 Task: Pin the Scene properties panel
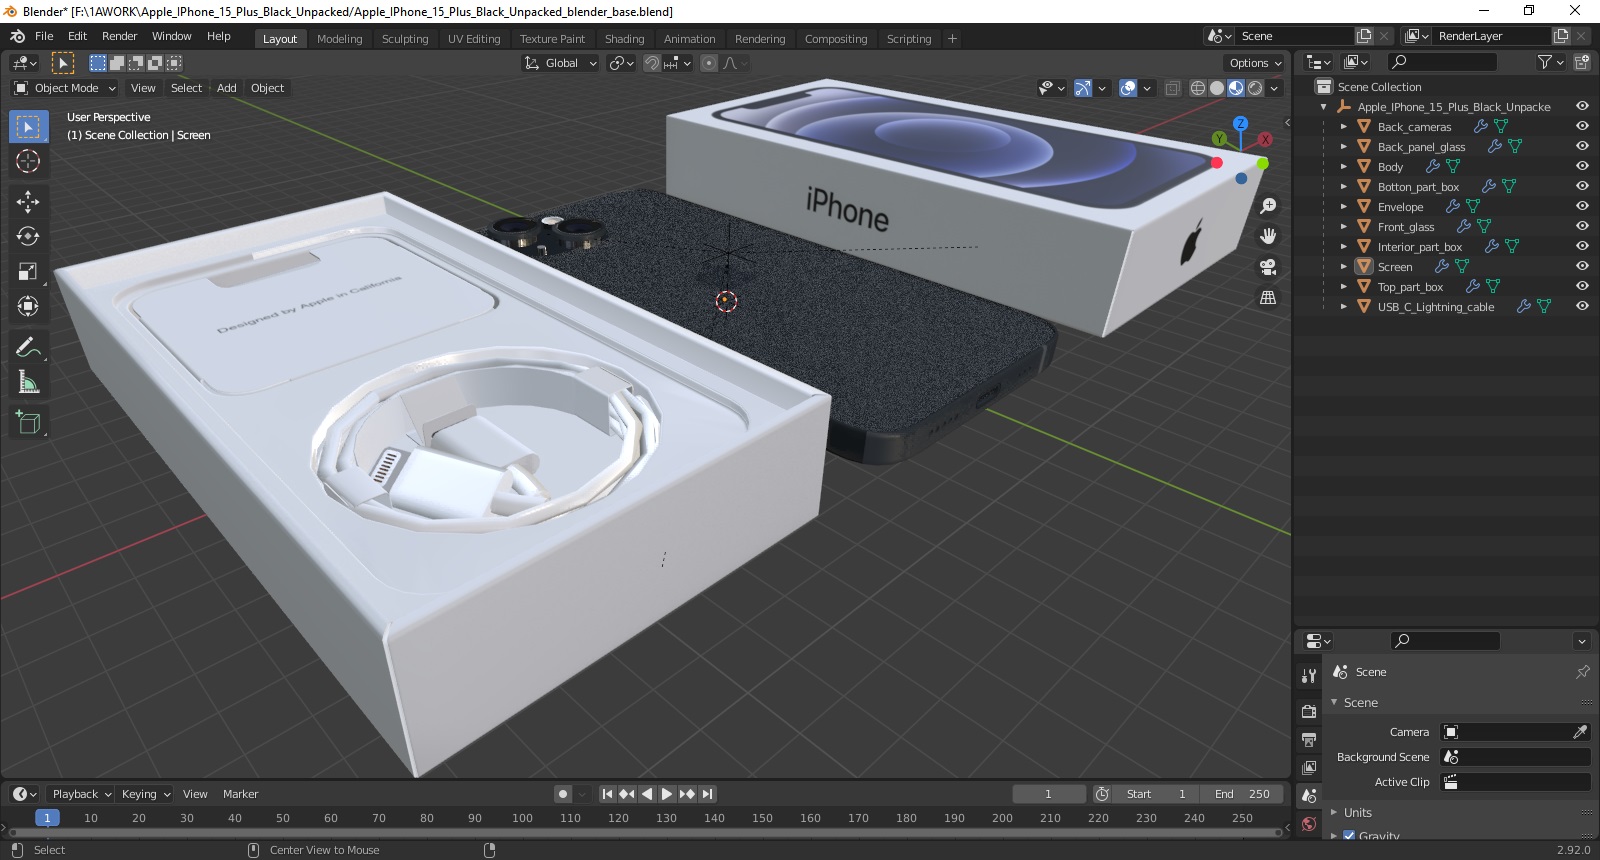pyautogui.click(x=1582, y=672)
